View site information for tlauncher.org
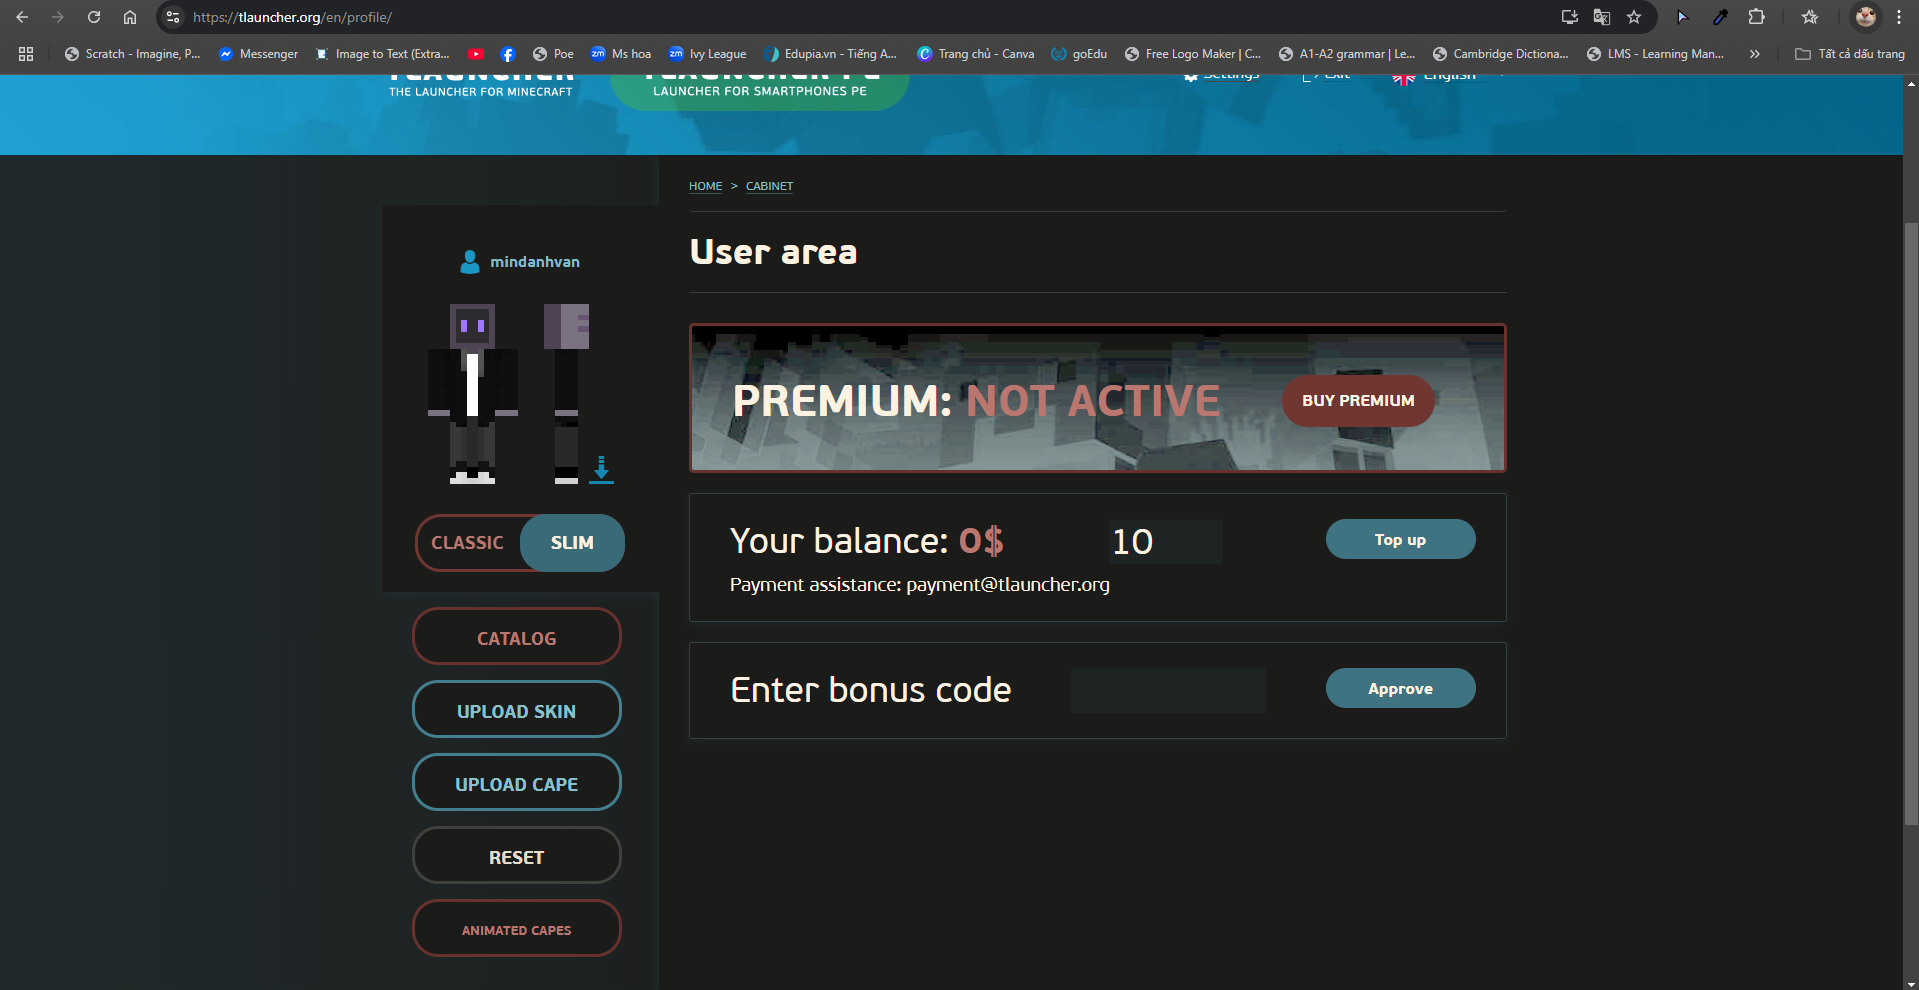The width and height of the screenshot is (1919, 990). coord(173,17)
